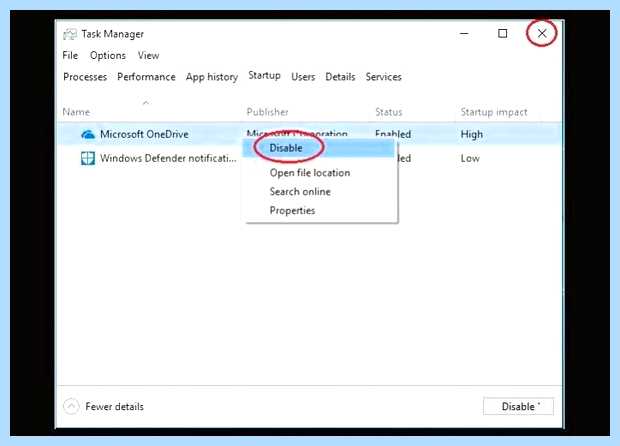Select the Startup tab

pyautogui.click(x=265, y=76)
